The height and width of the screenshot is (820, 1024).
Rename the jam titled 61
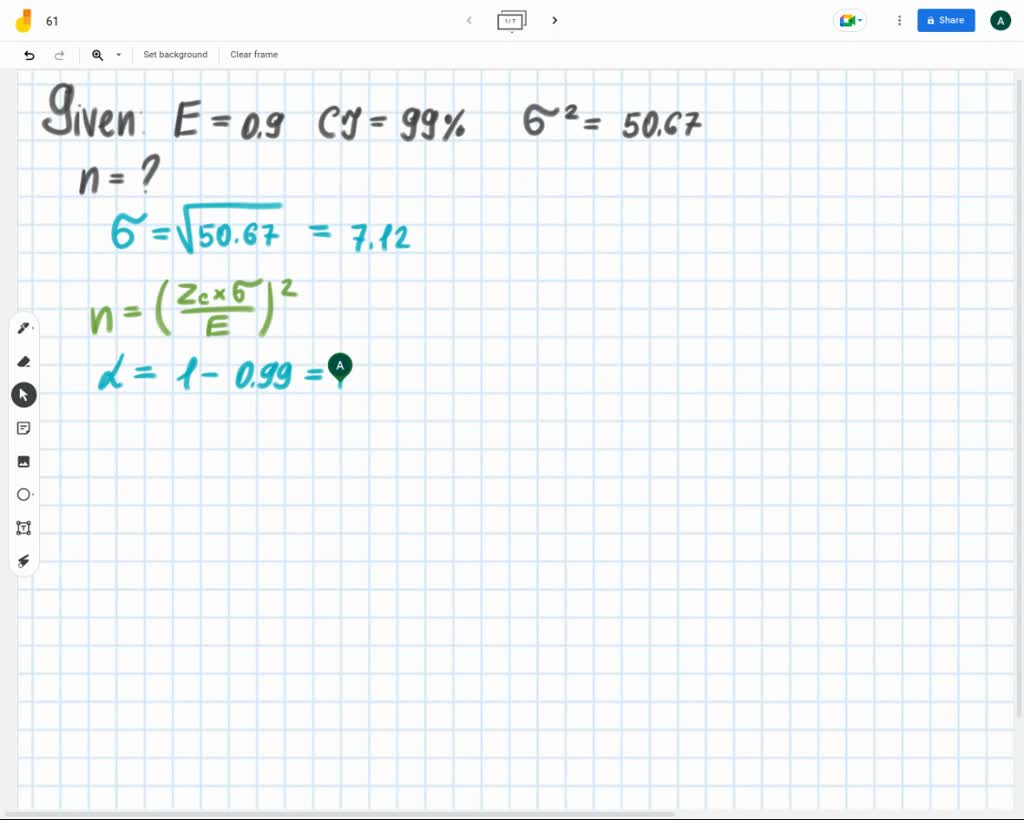pyautogui.click(x=52, y=20)
